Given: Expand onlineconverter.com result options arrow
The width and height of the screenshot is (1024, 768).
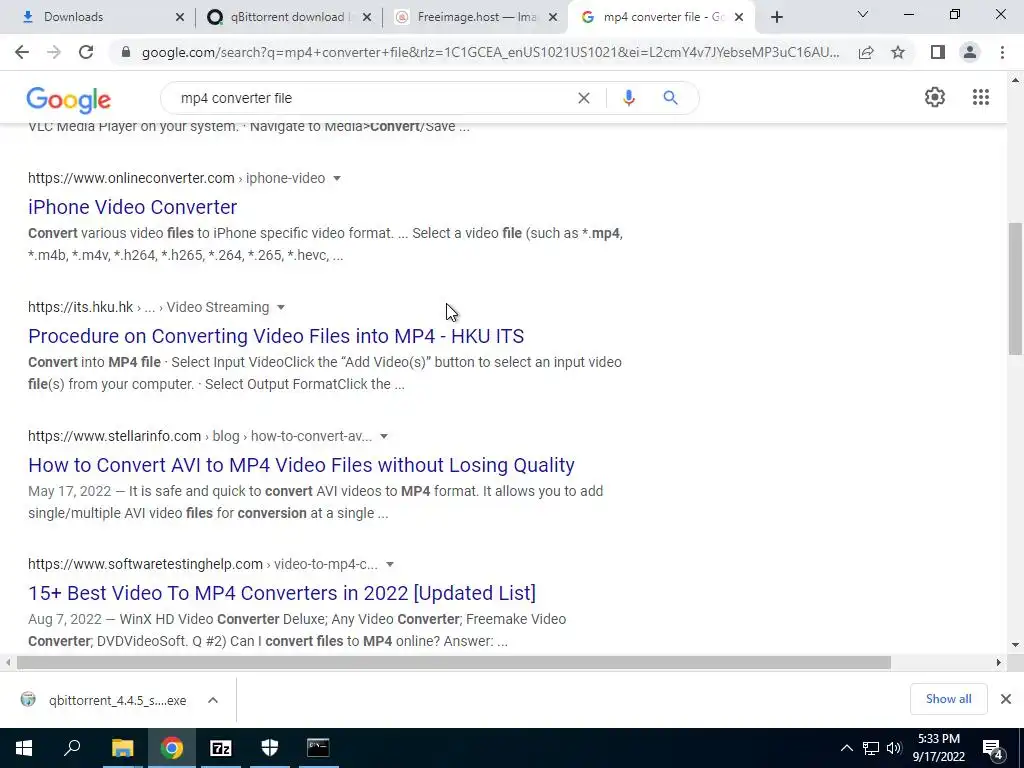Looking at the screenshot, I should pos(337,178).
